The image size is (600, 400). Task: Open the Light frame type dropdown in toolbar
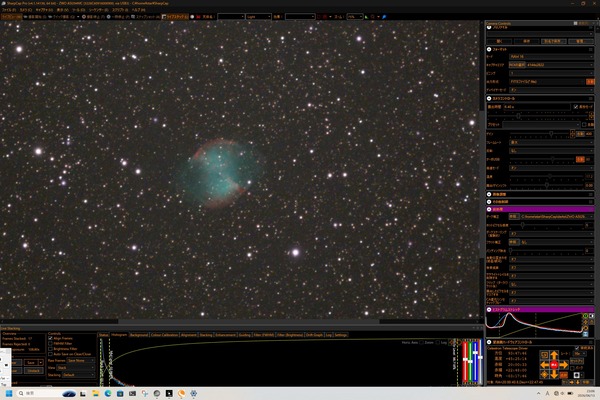[x=258, y=17]
